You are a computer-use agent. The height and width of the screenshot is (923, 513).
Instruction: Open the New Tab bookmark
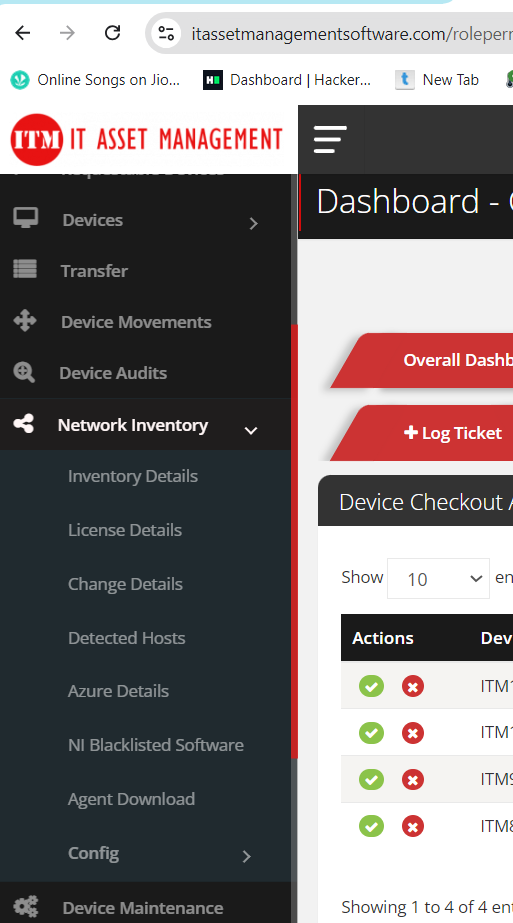point(437,79)
